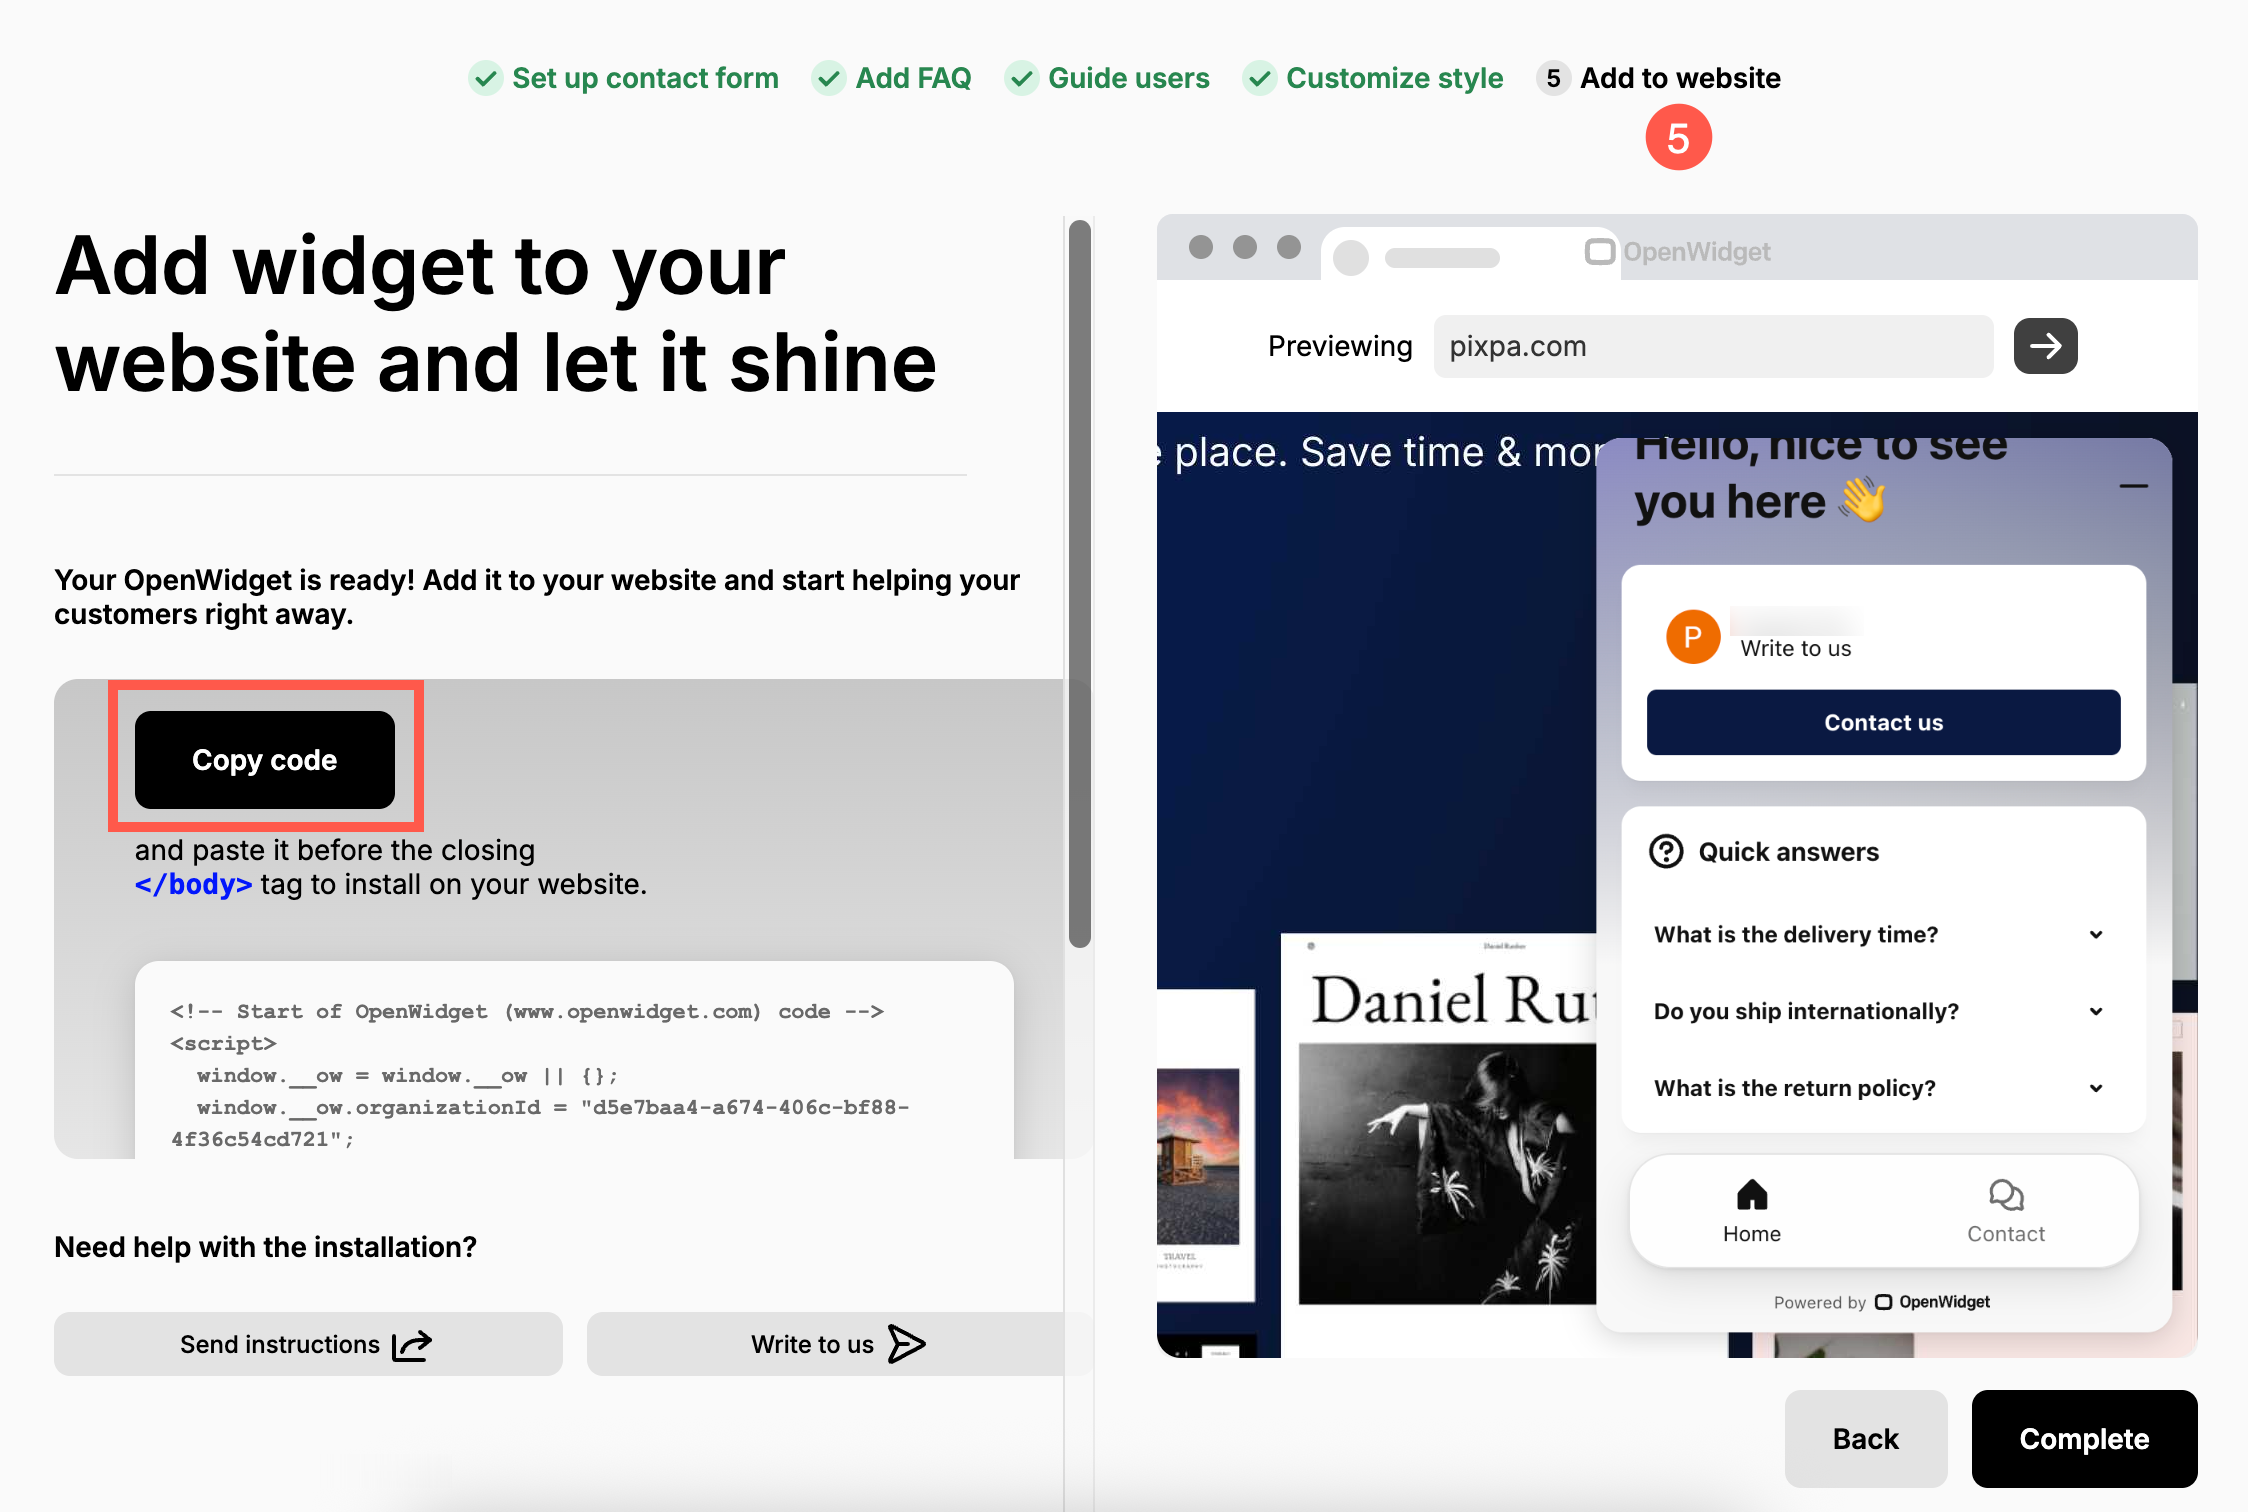Viewport: 2248px width, 1512px height.
Task: Click the preview URL input field
Action: pos(1713,346)
